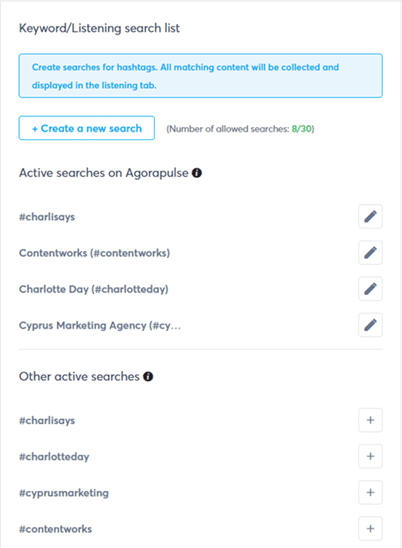Add #cyprusmarketing search using plus icon
Viewport: 402px width, 548px height.
(370, 492)
